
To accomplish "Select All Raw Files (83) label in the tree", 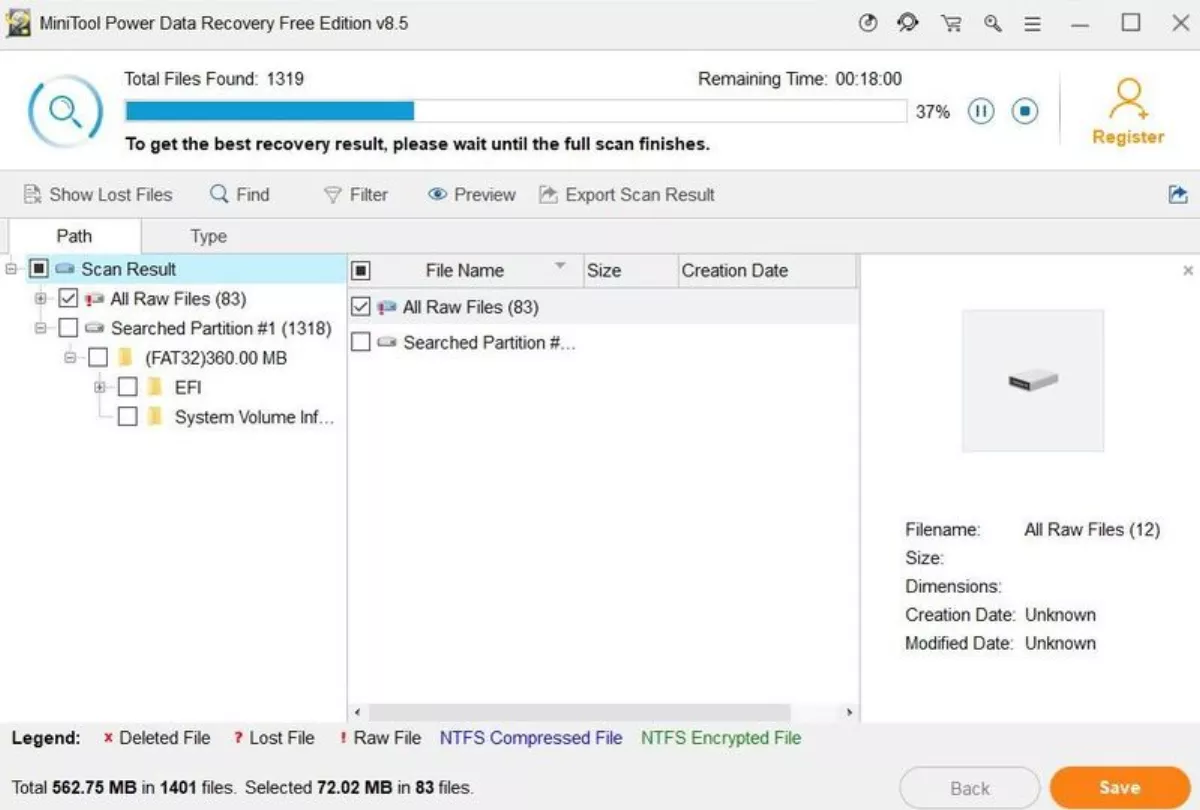I will pyautogui.click(x=178, y=298).
